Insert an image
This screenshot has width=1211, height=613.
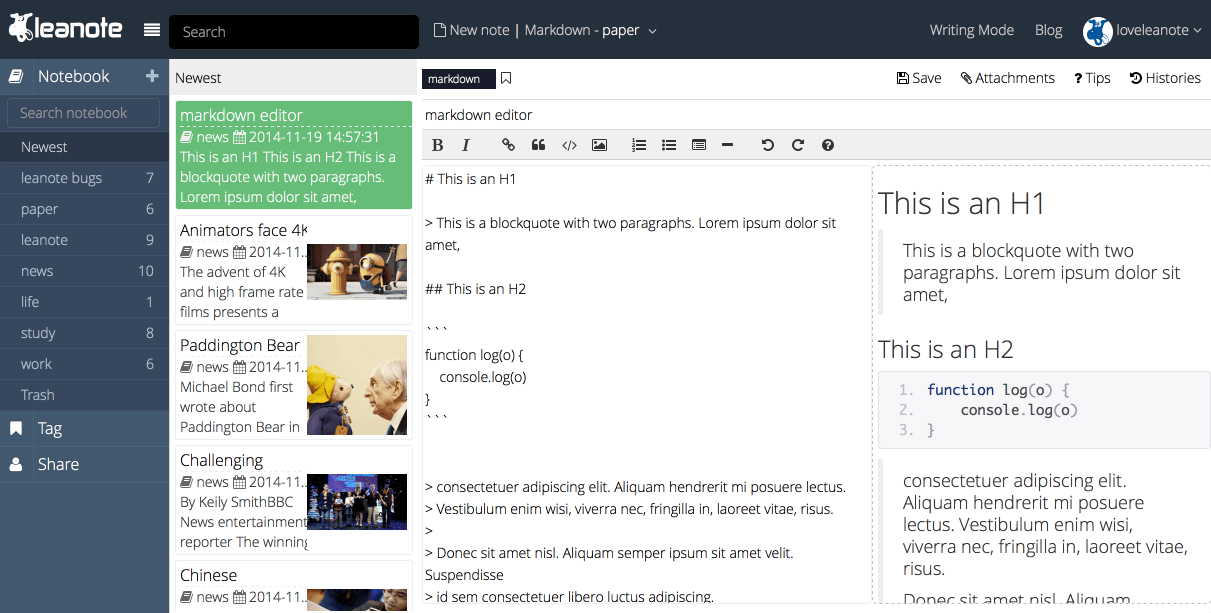click(599, 145)
